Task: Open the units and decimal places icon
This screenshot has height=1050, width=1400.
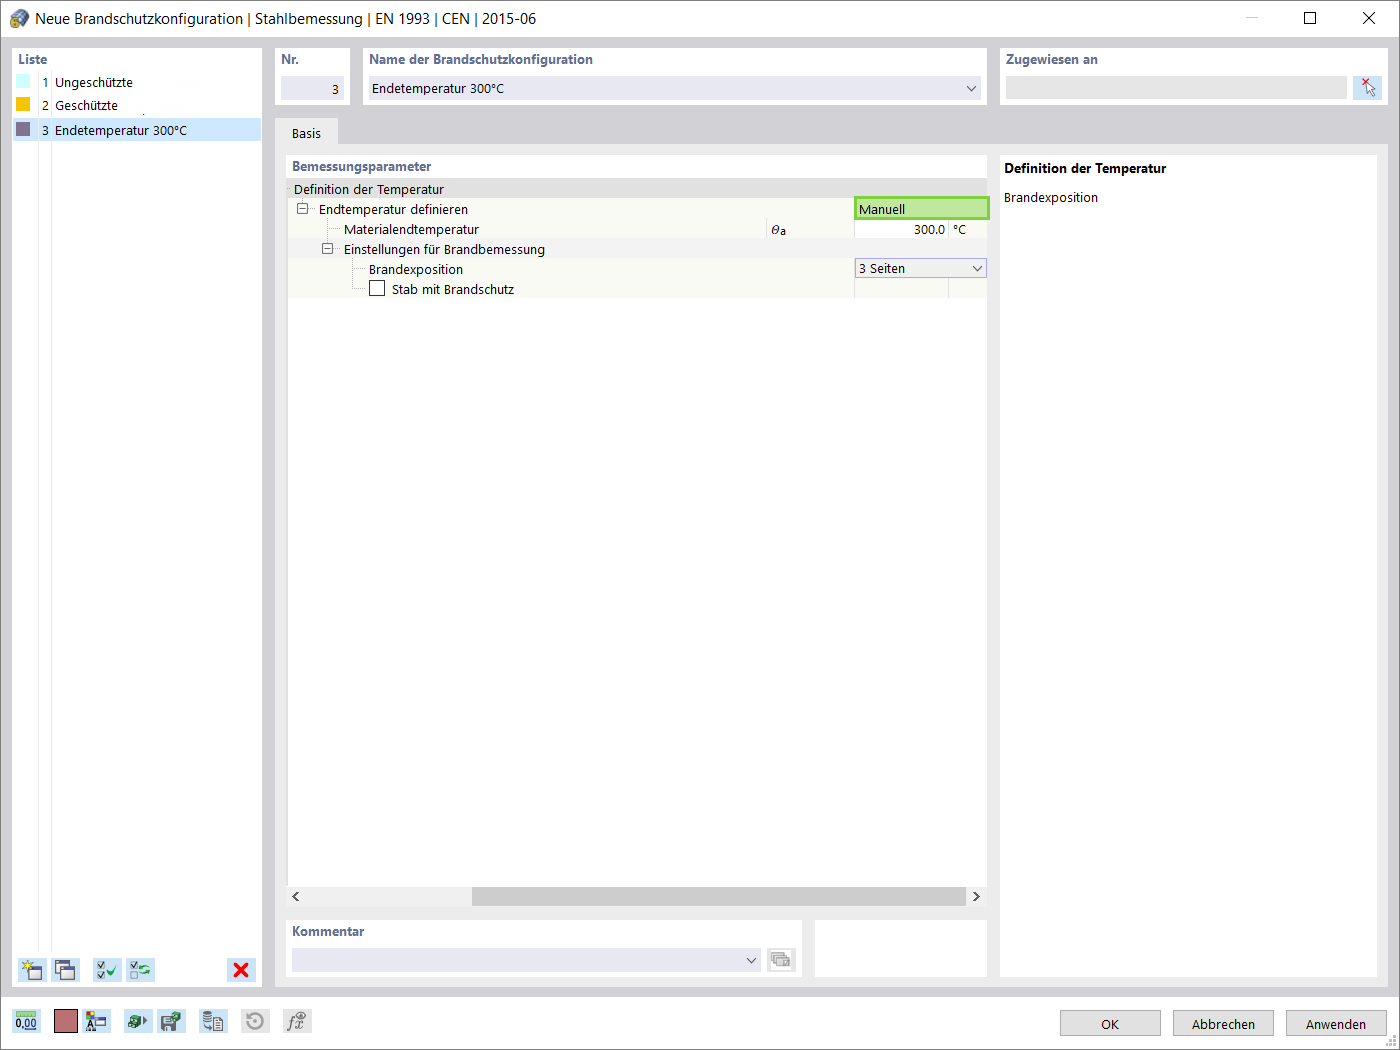Action: coord(26,1021)
